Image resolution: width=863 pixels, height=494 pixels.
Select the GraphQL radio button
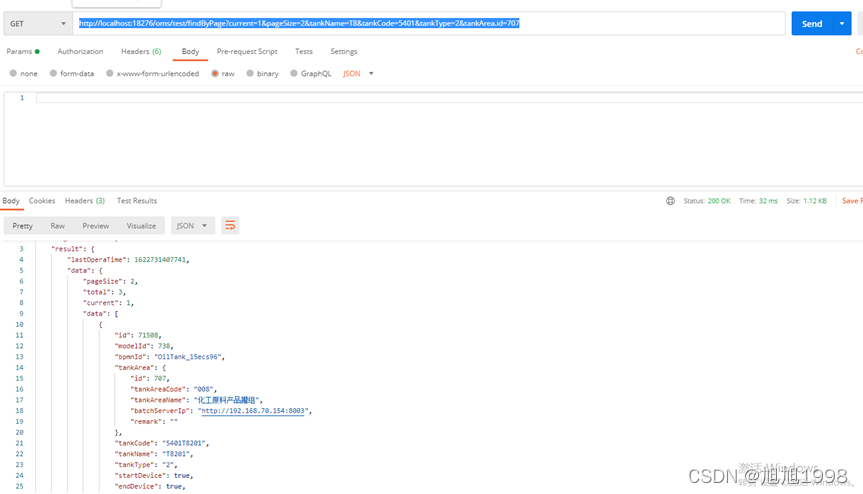(294, 73)
